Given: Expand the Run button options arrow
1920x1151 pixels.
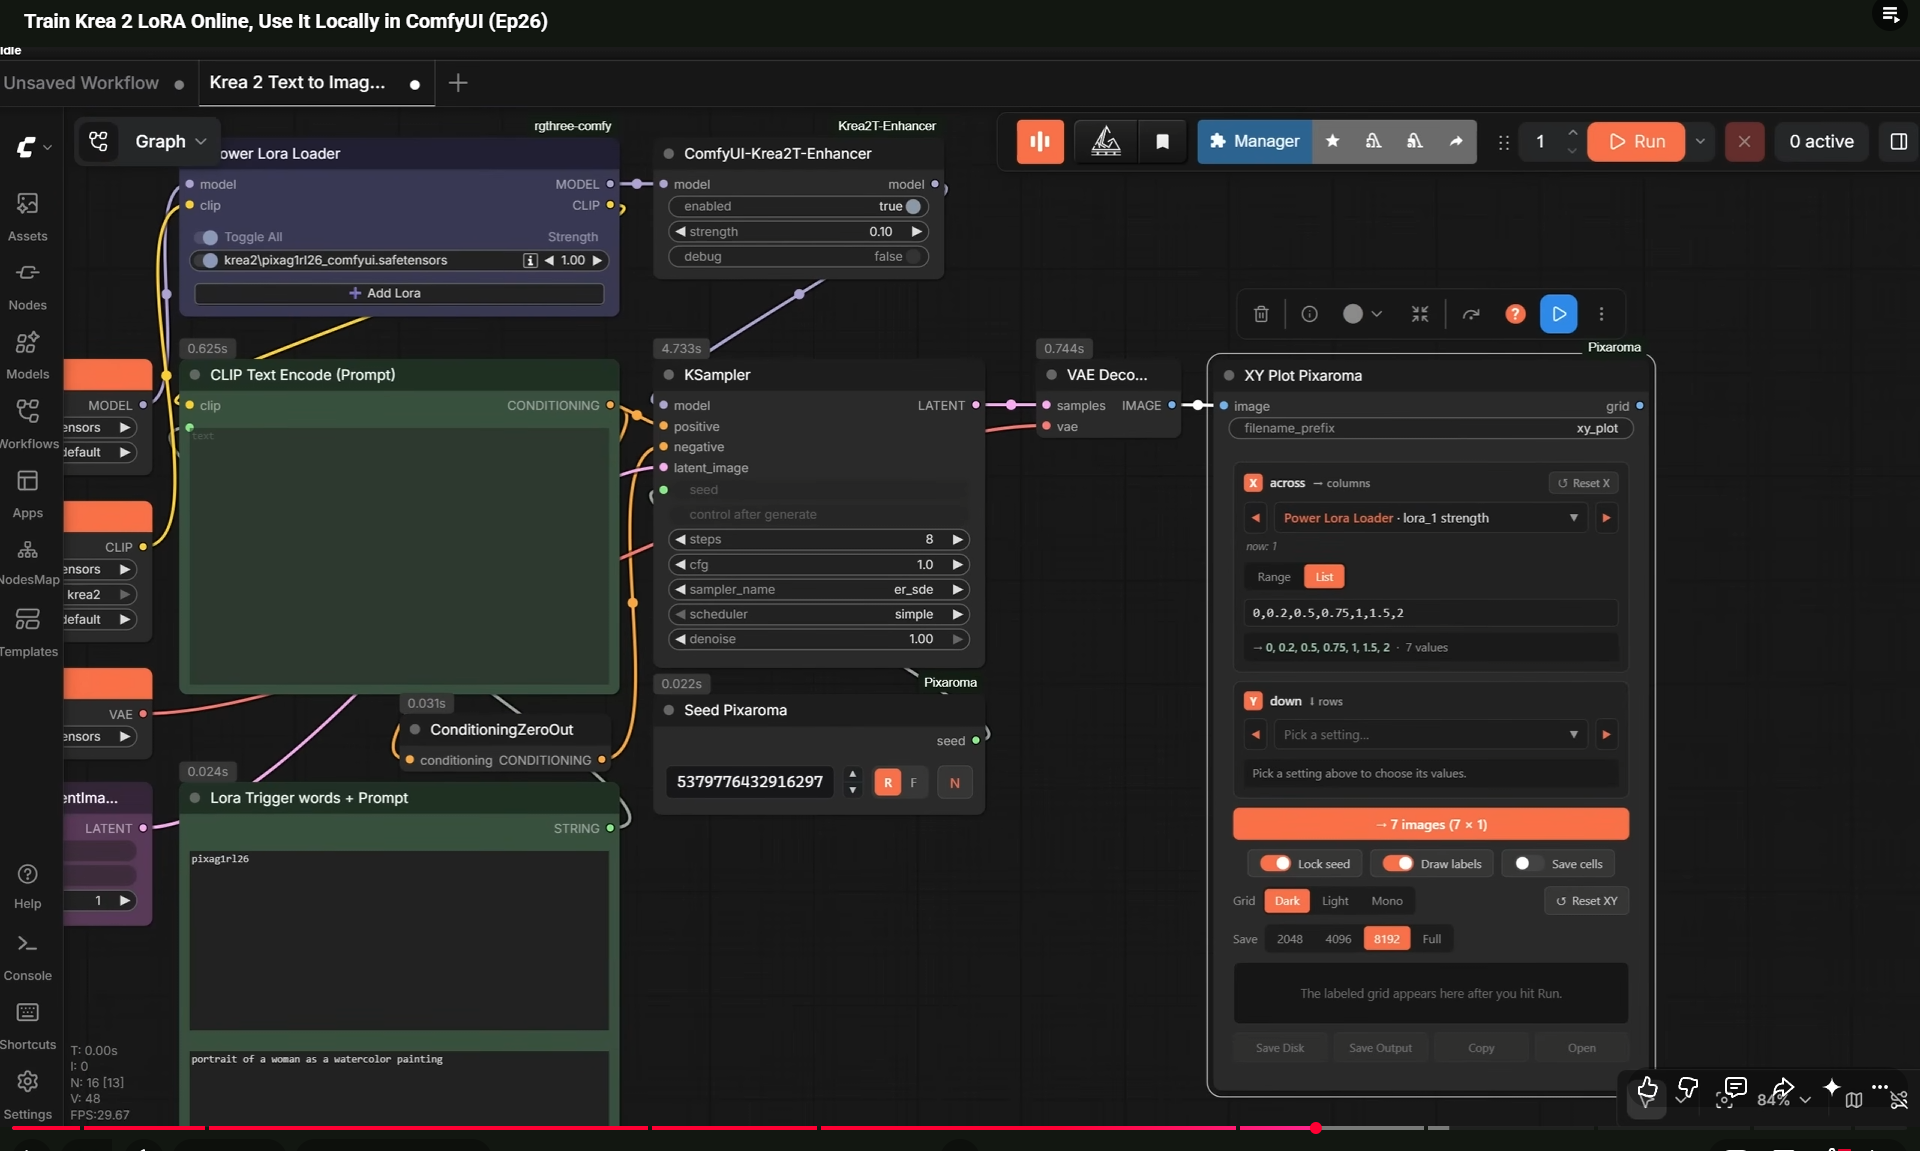Looking at the screenshot, I should pyautogui.click(x=1700, y=142).
